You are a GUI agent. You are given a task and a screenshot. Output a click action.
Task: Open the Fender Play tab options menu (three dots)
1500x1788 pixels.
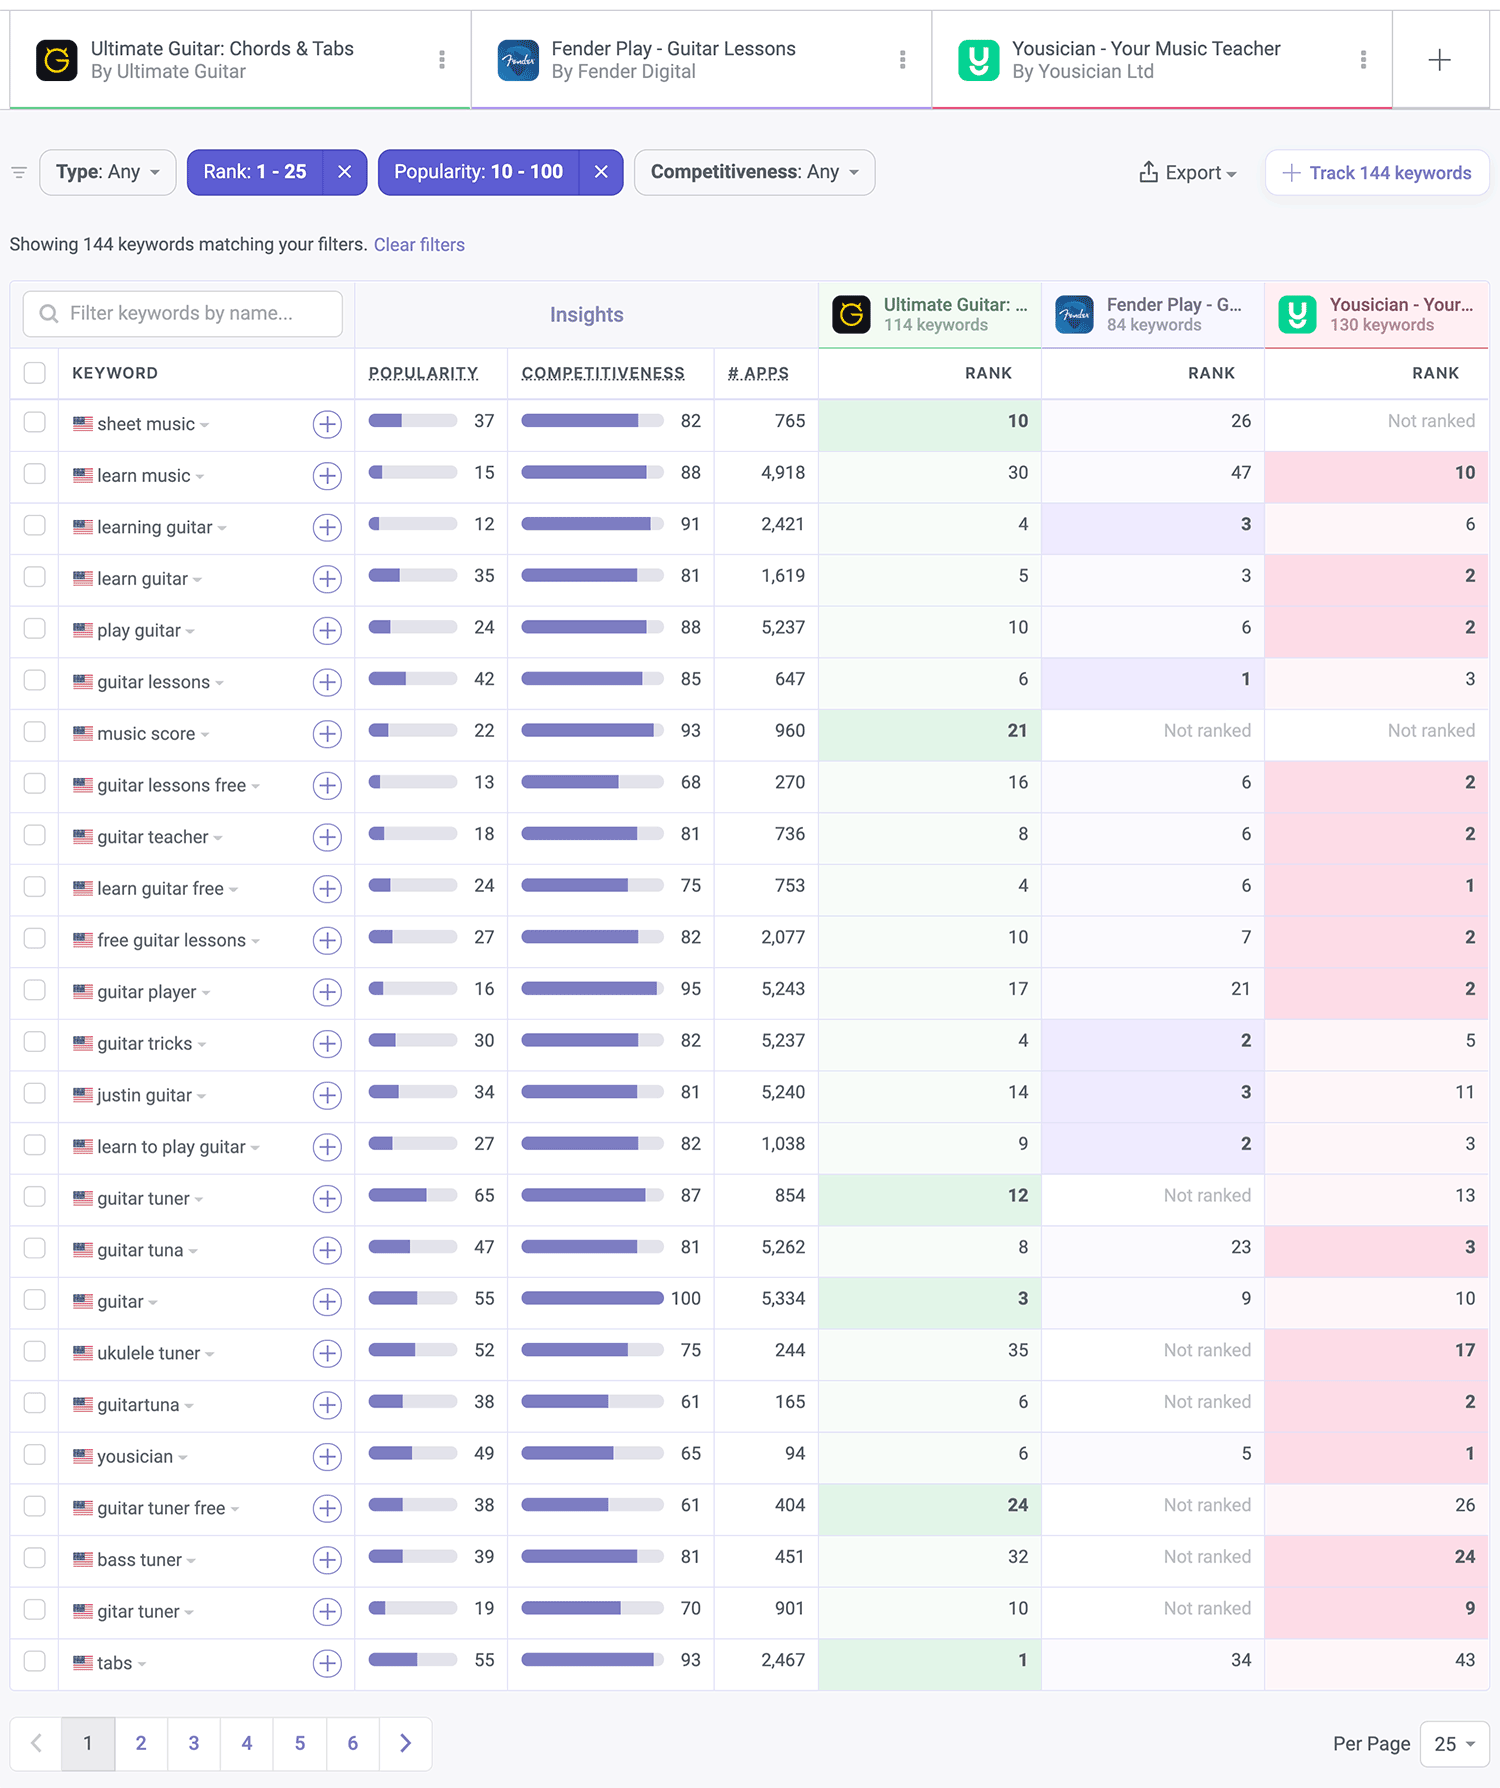tap(903, 60)
